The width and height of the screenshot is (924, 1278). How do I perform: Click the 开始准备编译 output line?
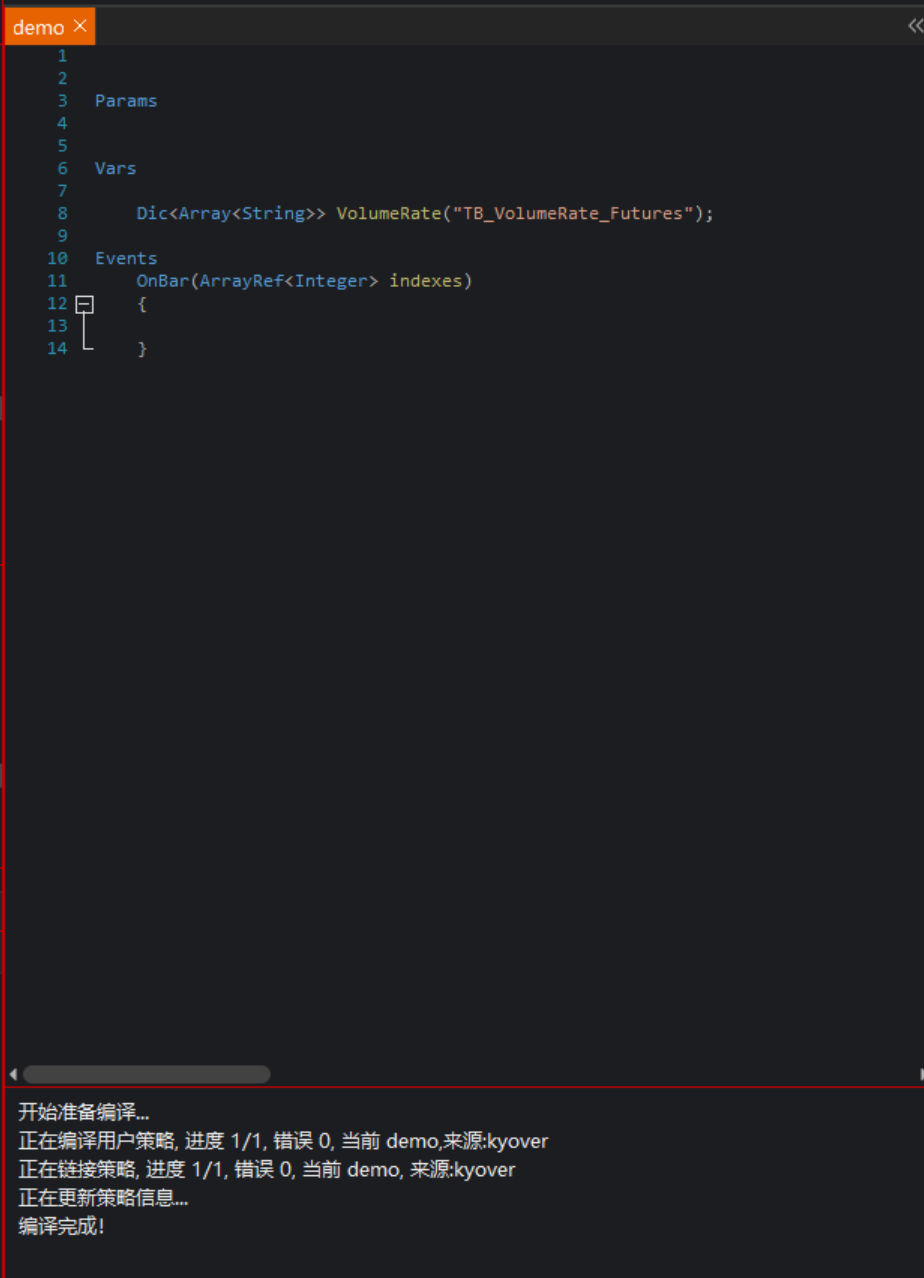(83, 1112)
